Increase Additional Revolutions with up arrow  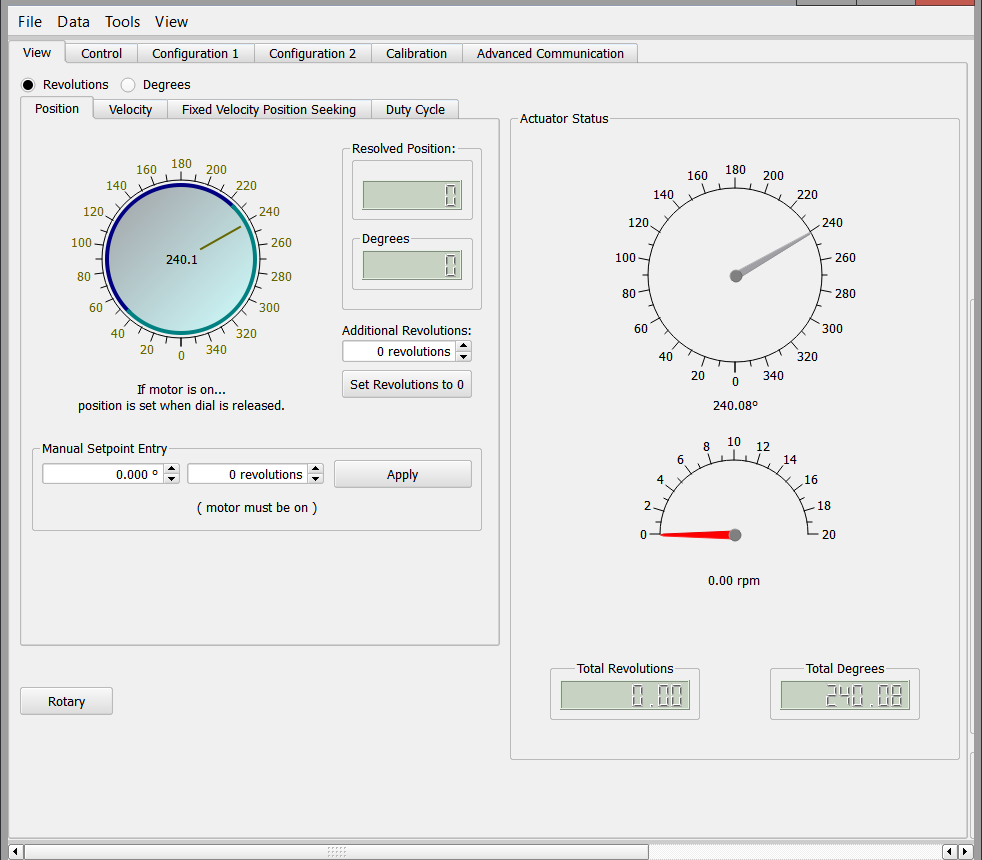coord(463,346)
